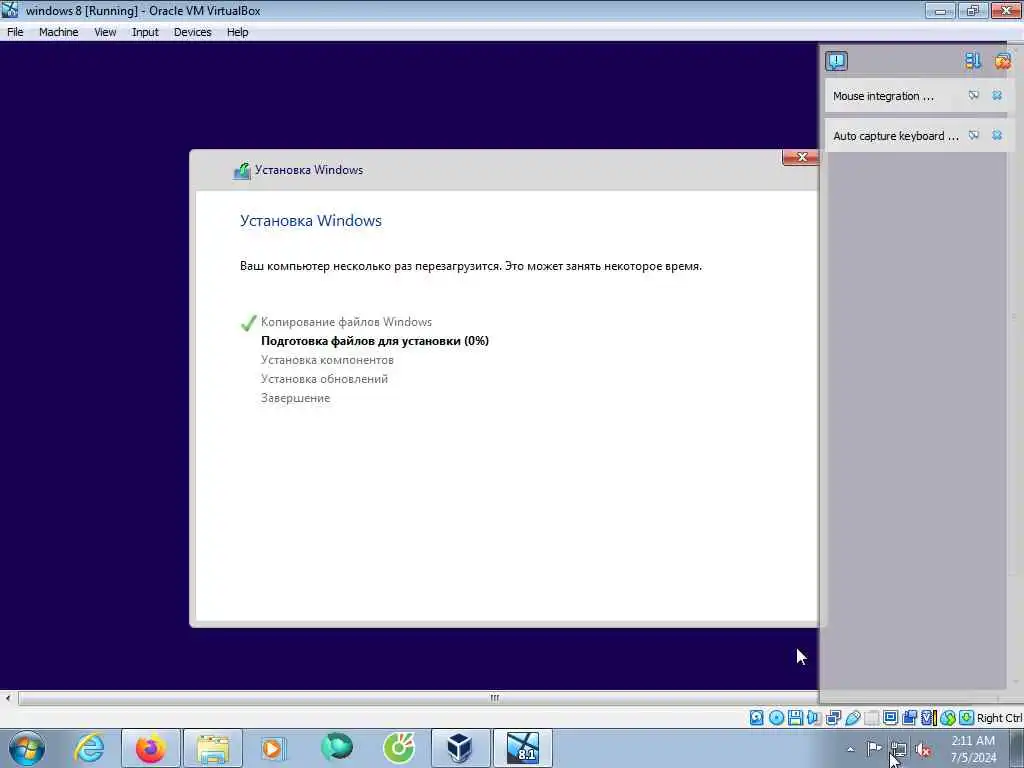Open the media player taskbar icon

[274, 748]
